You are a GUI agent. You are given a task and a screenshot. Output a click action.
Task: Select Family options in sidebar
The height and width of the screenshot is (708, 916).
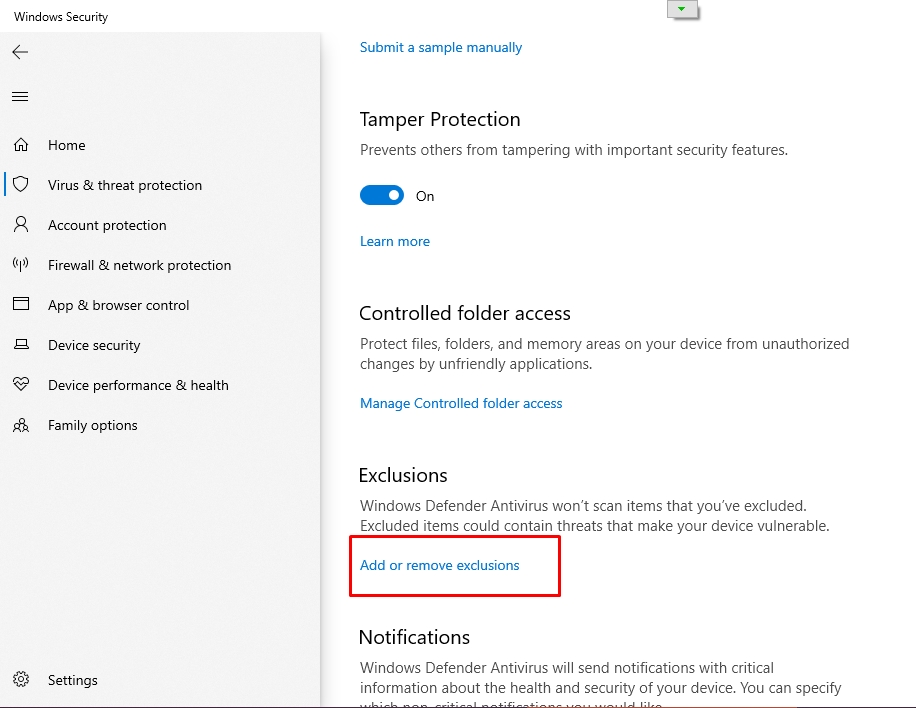click(92, 425)
